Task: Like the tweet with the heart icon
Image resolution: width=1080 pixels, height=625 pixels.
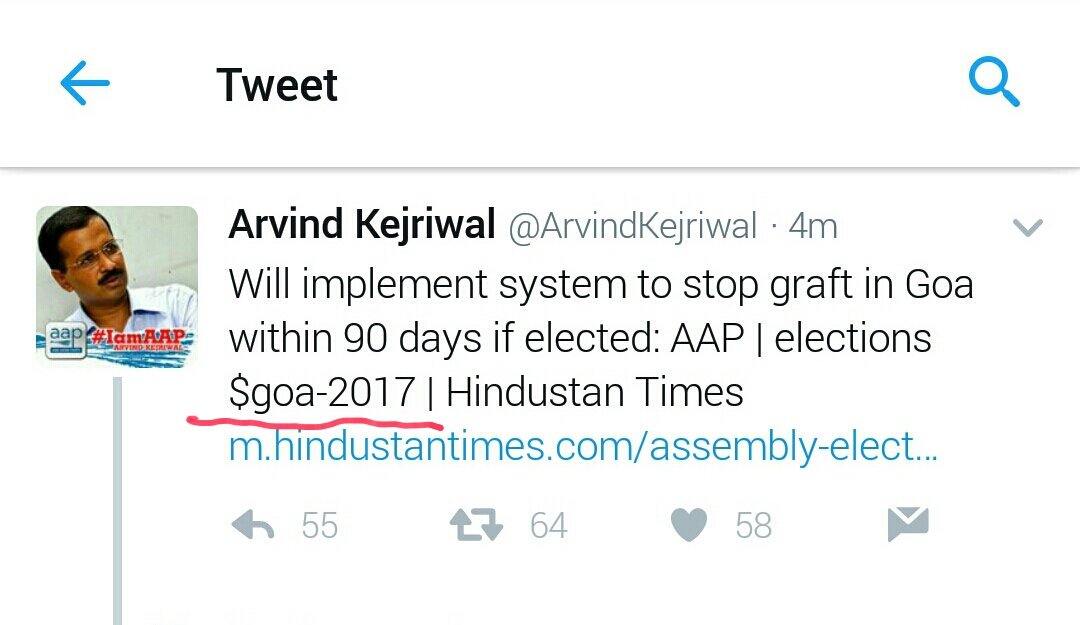Action: 689,525
